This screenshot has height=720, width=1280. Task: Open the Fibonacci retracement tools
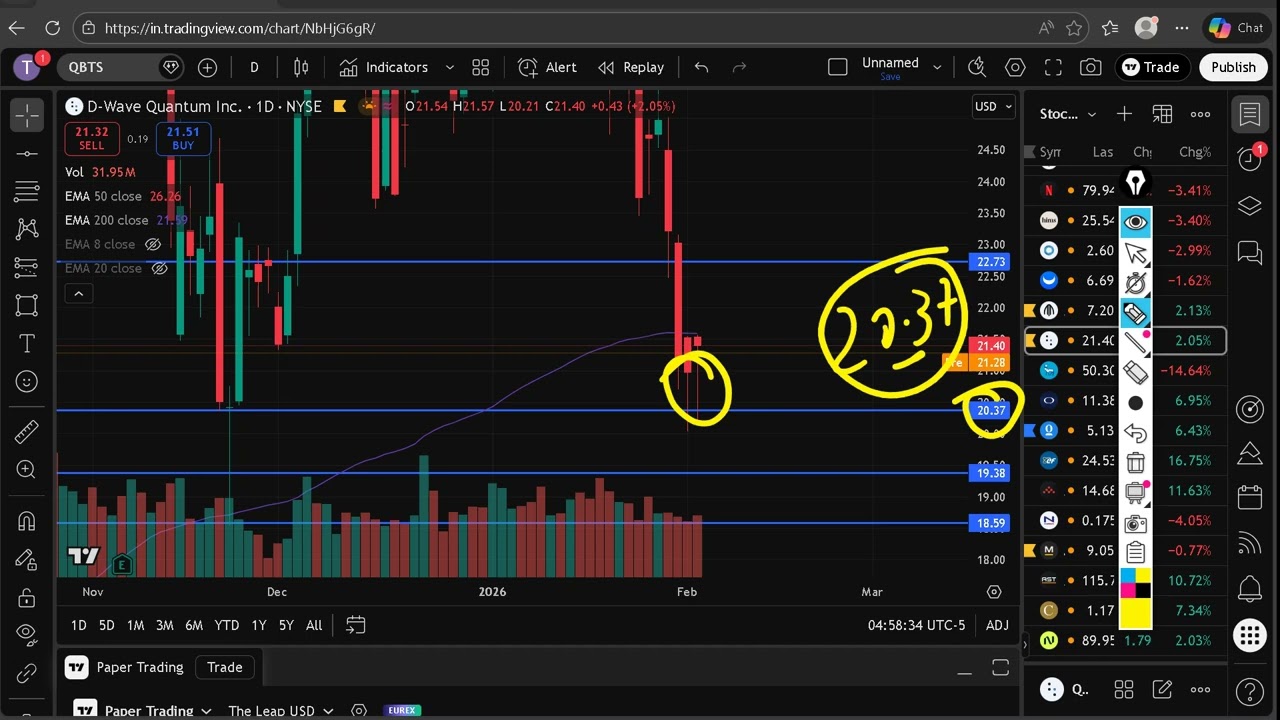(x=27, y=191)
